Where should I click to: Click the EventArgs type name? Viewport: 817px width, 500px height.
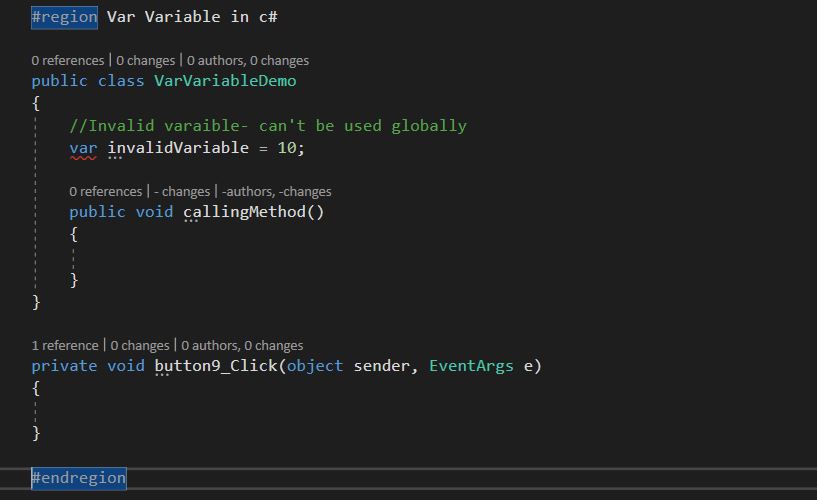click(472, 366)
